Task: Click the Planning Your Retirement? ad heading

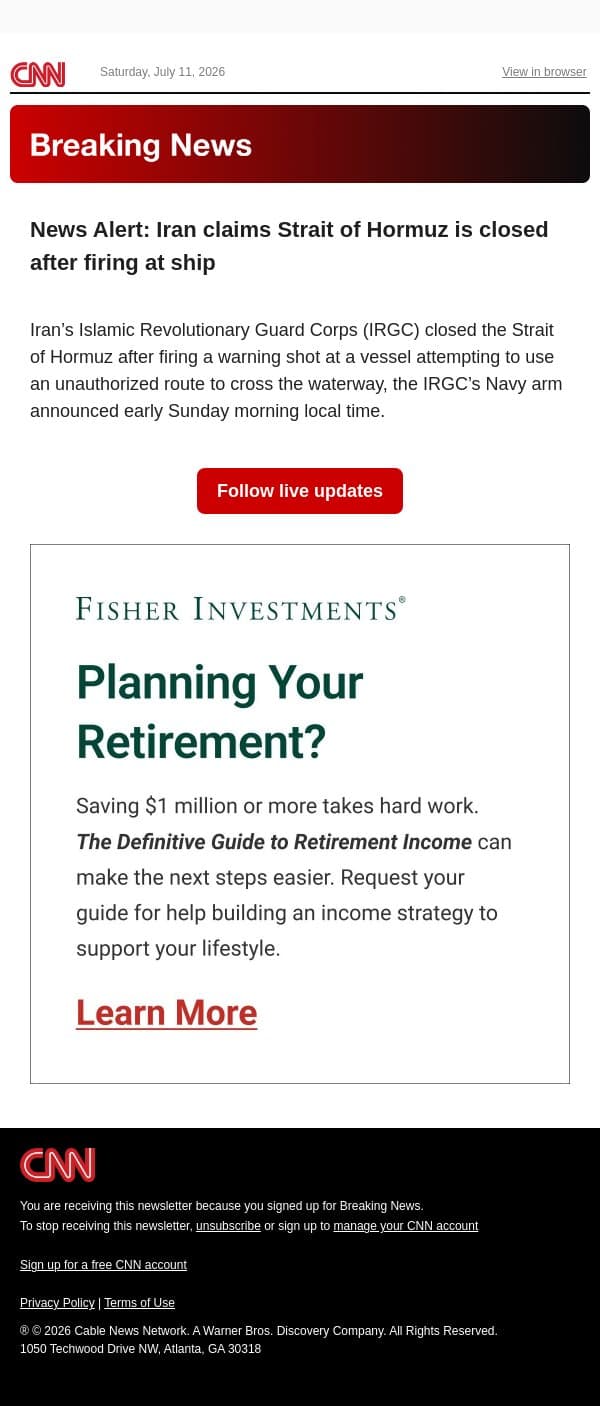Action: (x=220, y=712)
